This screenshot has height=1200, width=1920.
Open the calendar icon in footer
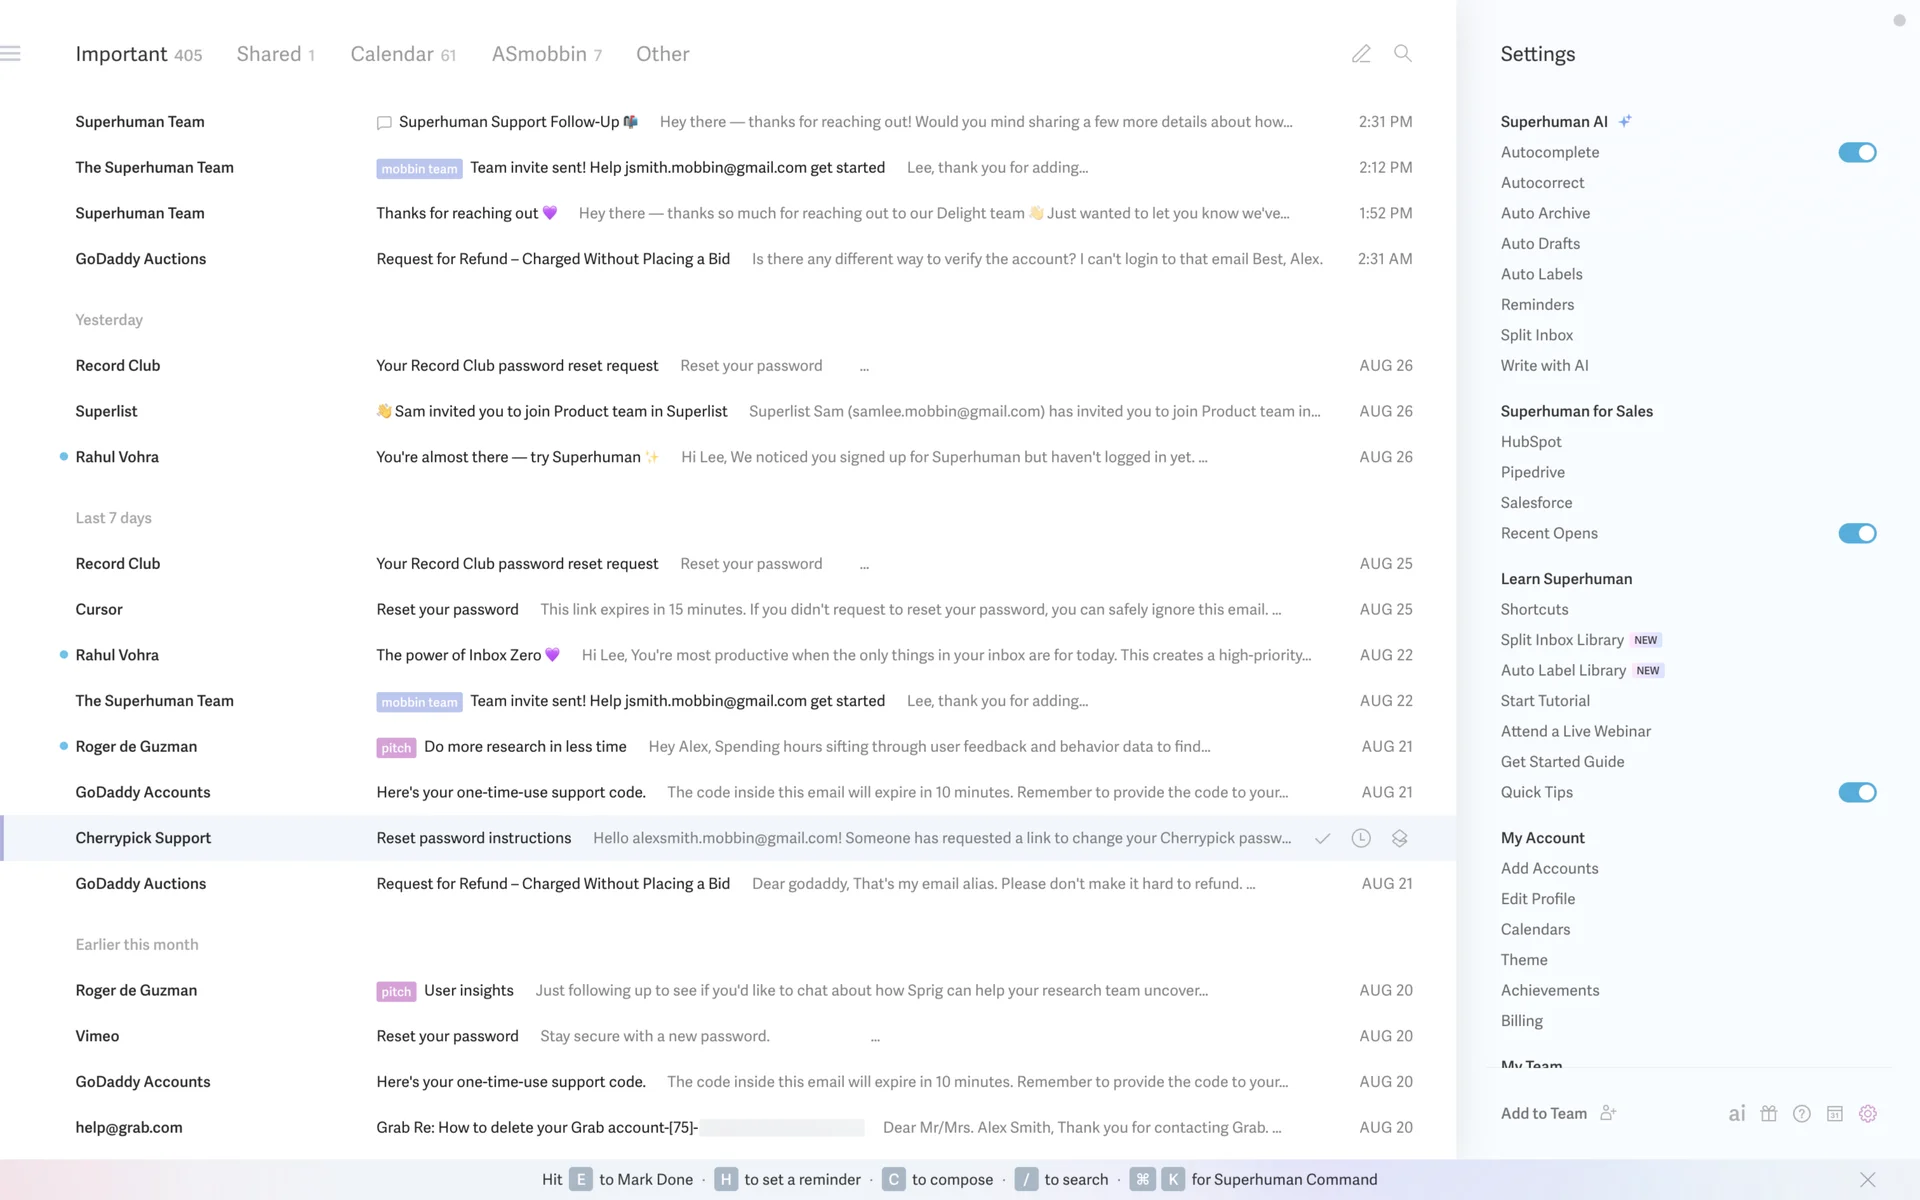[x=1835, y=1114]
